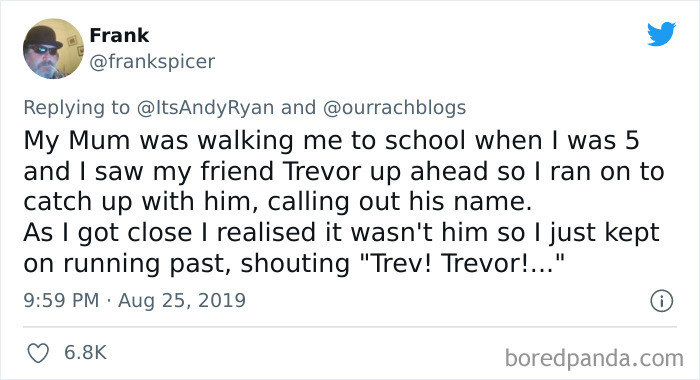Click the words 'friend Trevor' in the tweet
The width and height of the screenshot is (700, 380).
tap(282, 171)
